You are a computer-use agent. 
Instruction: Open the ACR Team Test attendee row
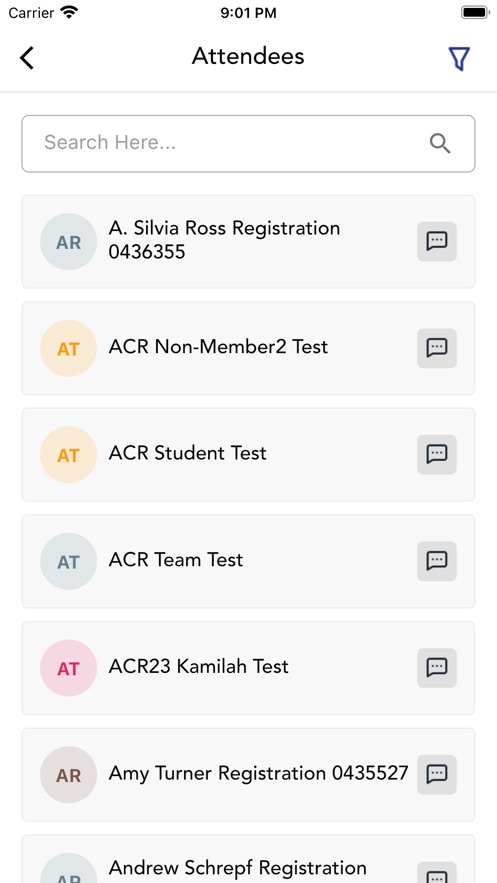click(248, 561)
